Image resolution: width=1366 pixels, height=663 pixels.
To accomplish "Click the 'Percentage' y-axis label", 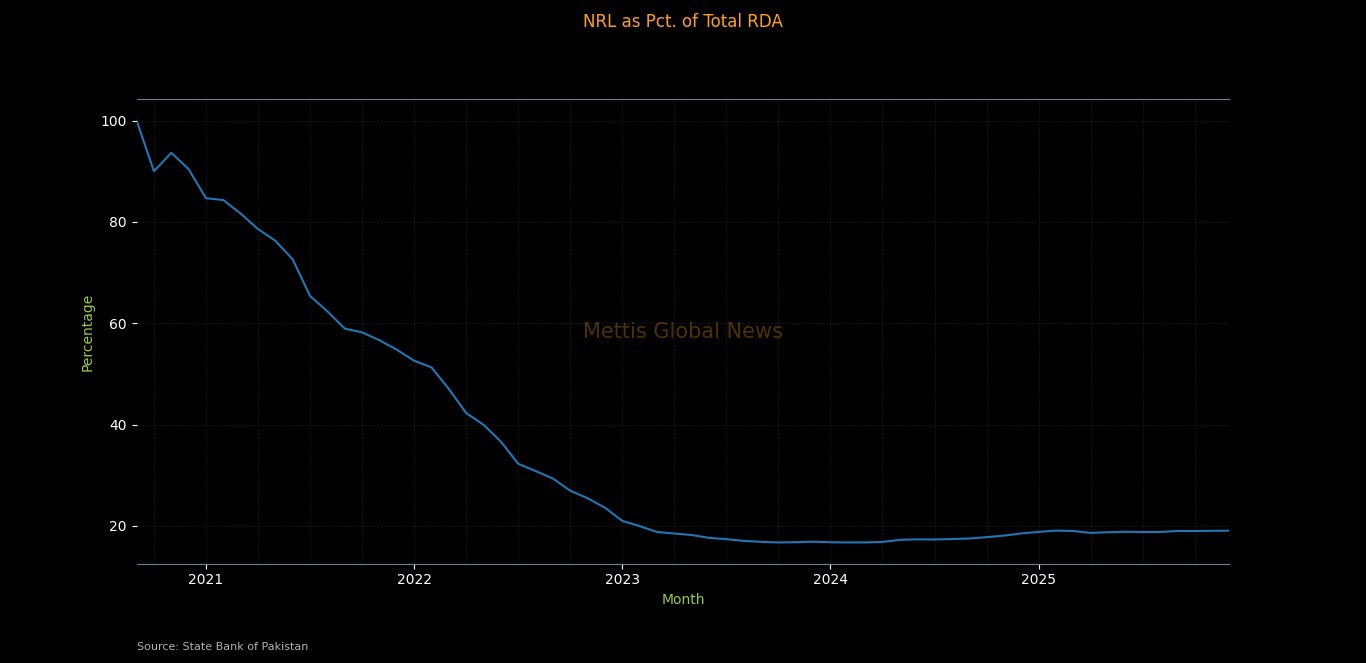I will point(88,333).
